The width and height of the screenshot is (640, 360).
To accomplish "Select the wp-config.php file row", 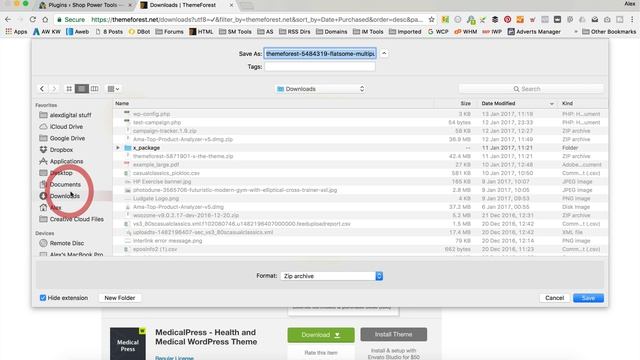I will click(x=360, y=114).
